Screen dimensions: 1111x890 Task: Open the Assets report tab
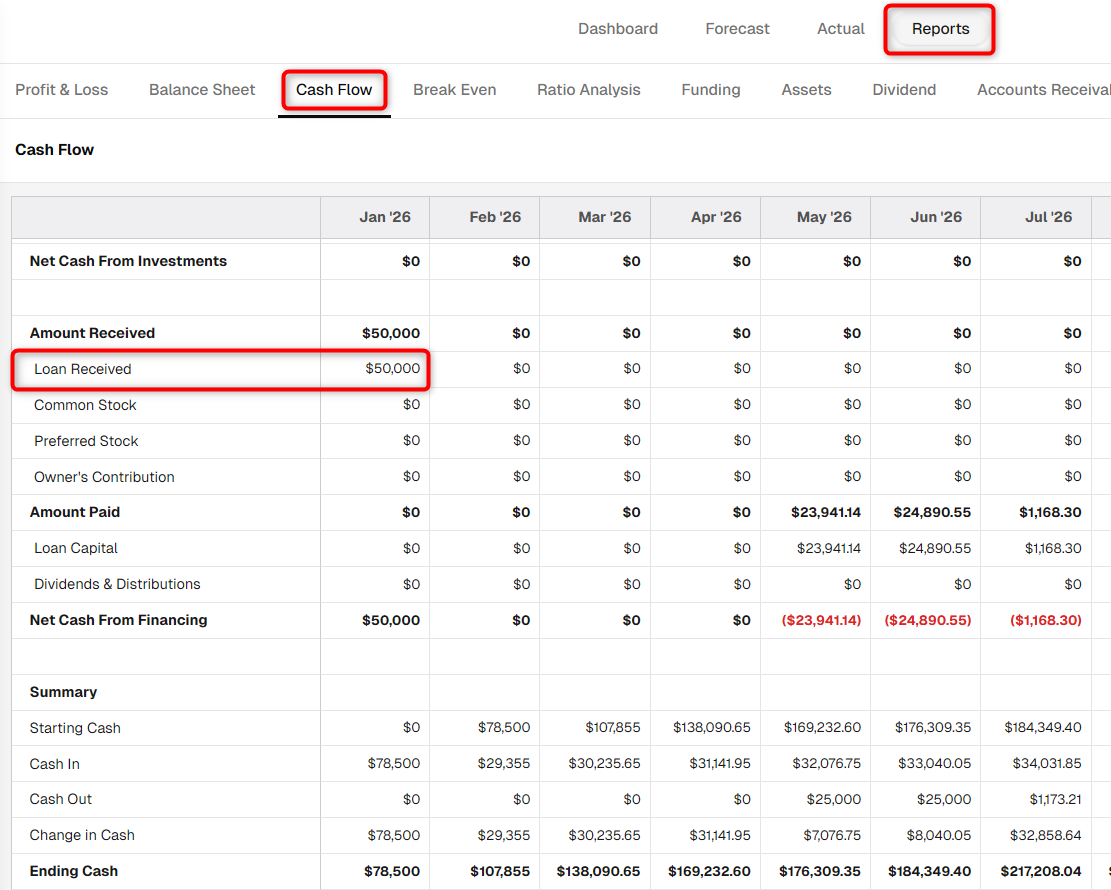tap(806, 90)
